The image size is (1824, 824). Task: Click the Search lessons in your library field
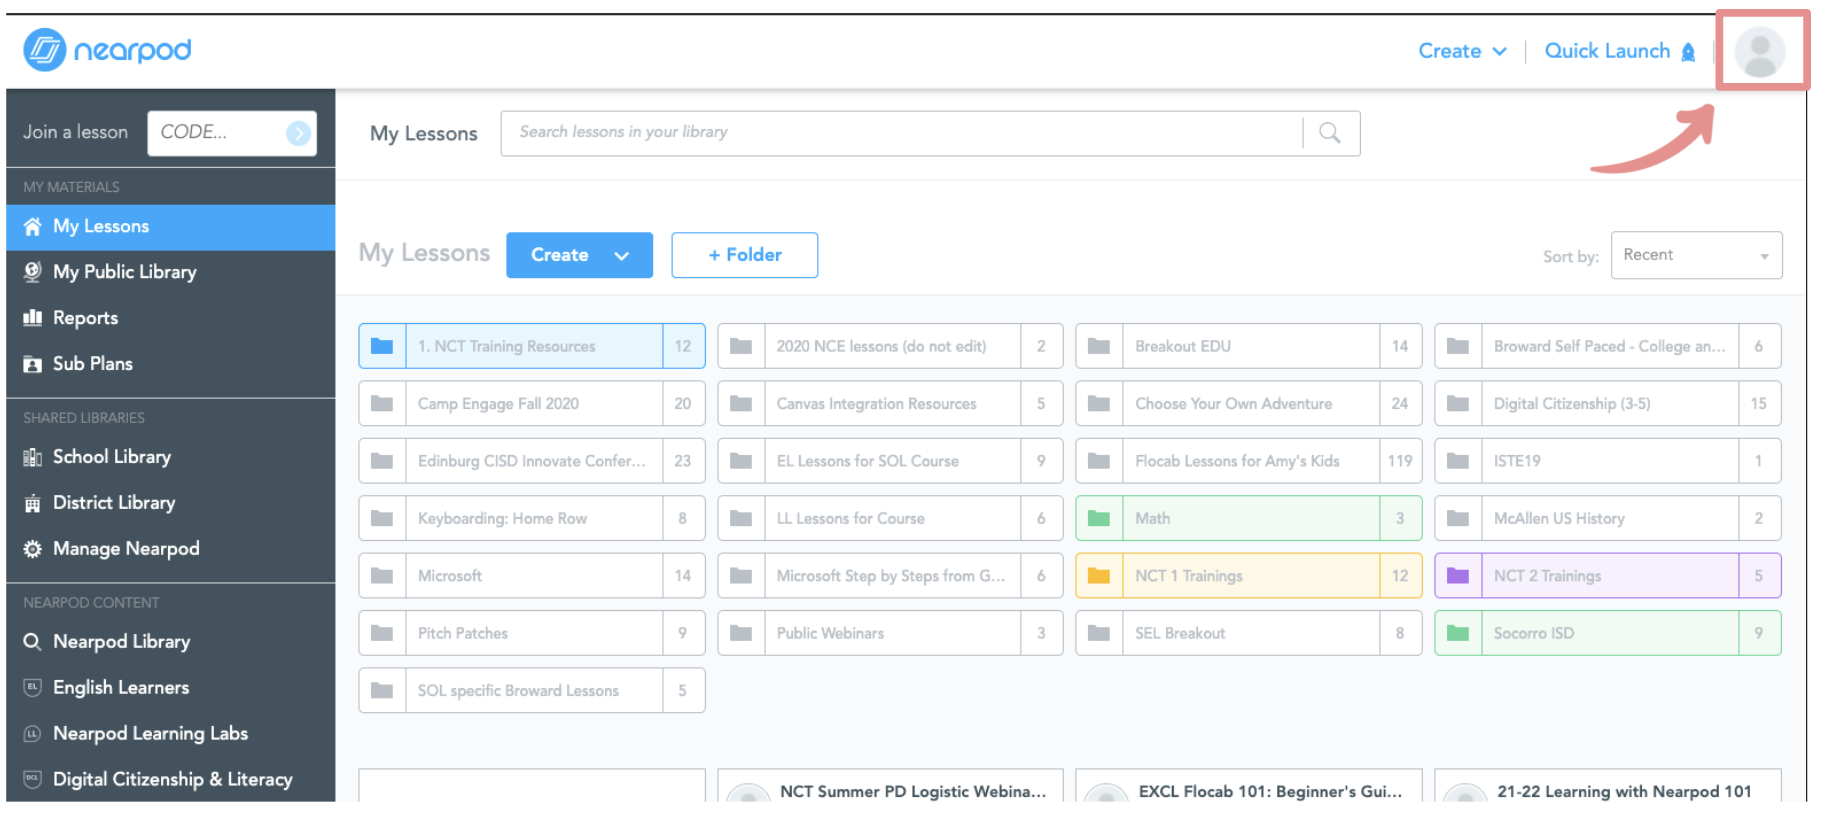tap(900, 133)
